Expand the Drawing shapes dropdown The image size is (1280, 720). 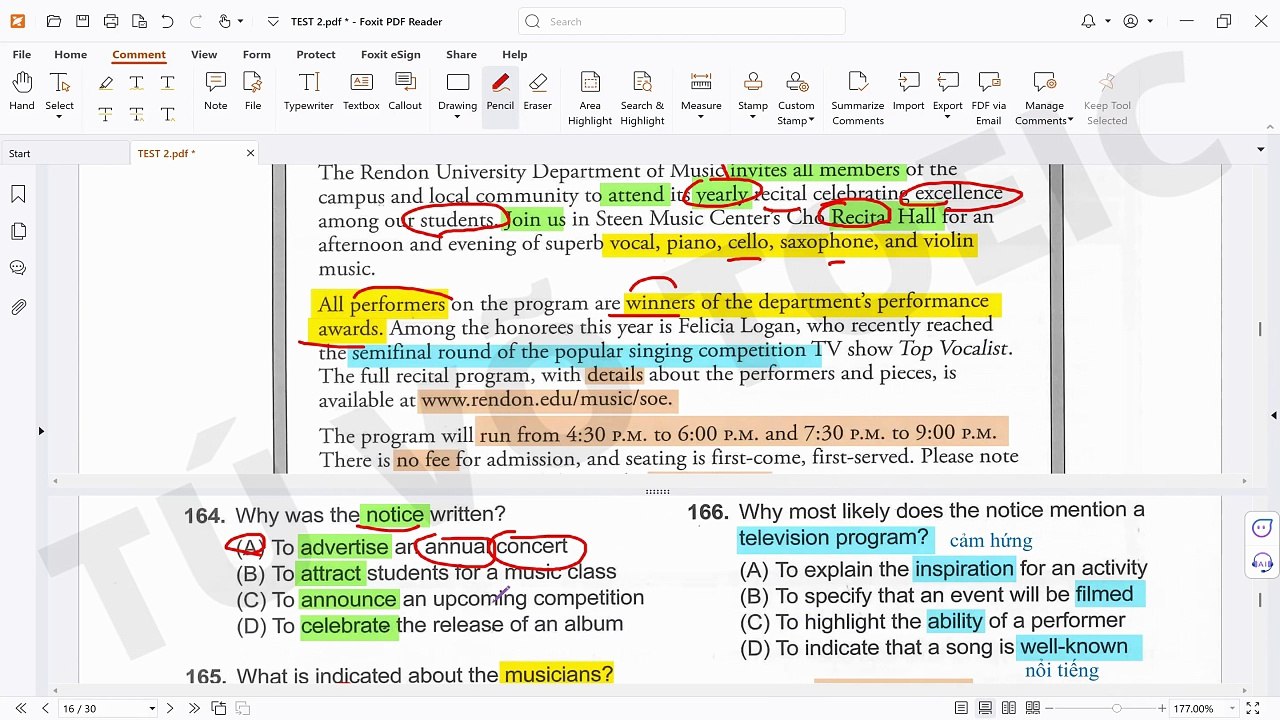pyautogui.click(x=457, y=117)
